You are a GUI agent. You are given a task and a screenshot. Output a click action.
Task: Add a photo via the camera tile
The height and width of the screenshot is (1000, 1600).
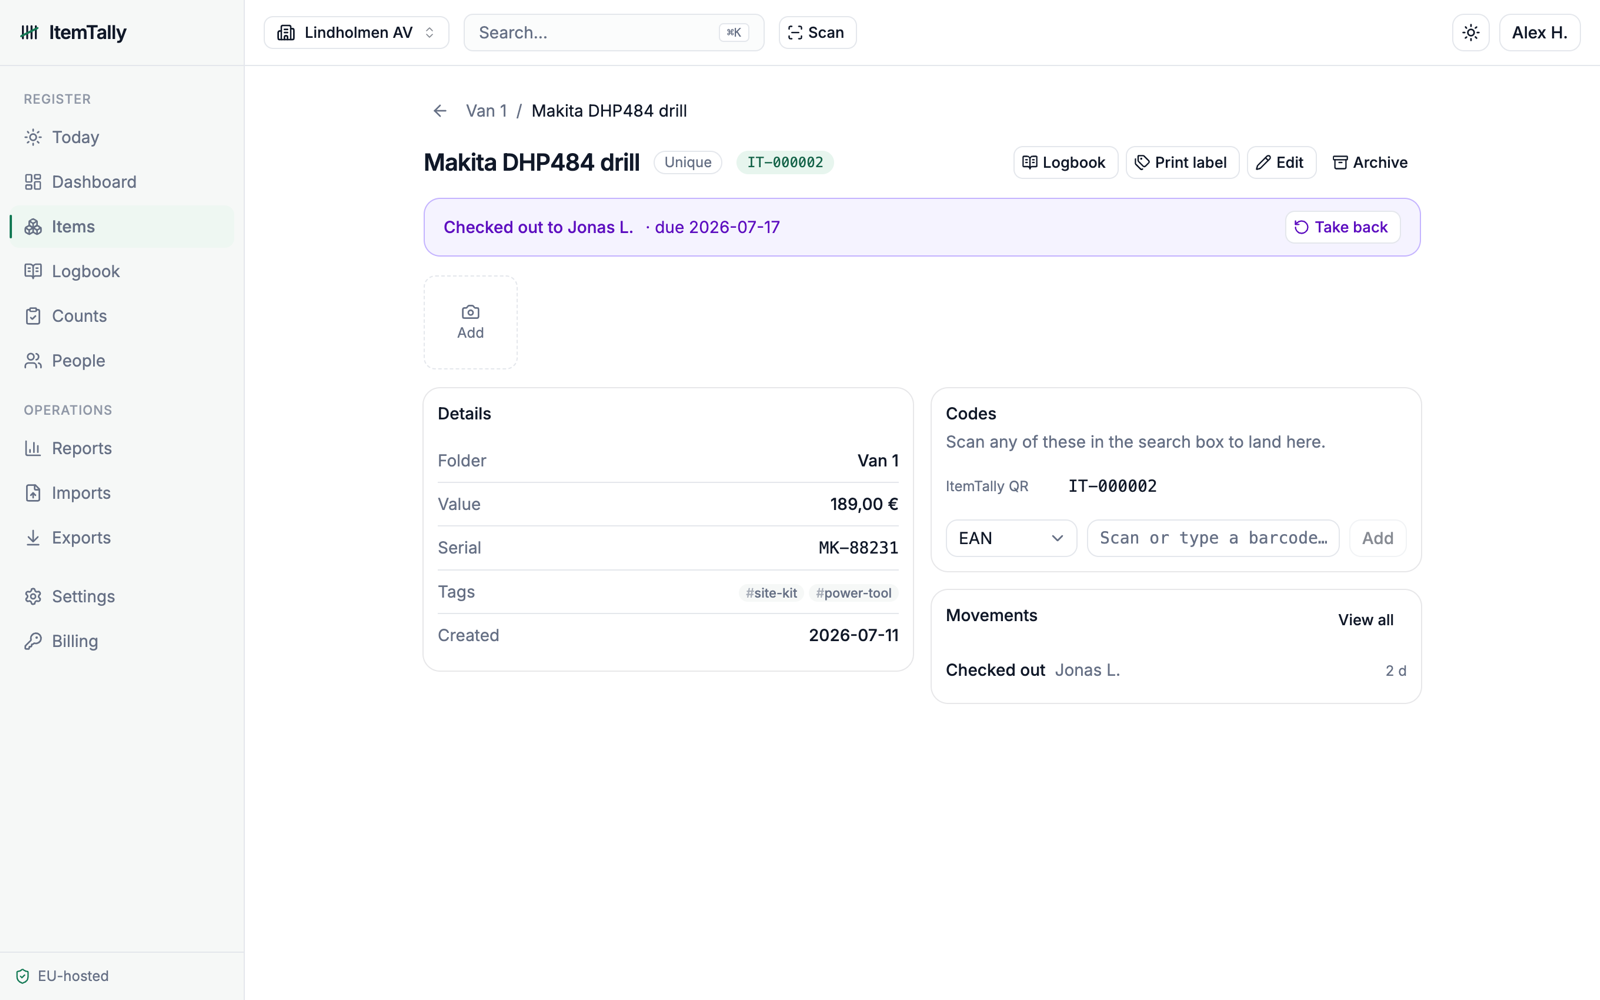(470, 322)
